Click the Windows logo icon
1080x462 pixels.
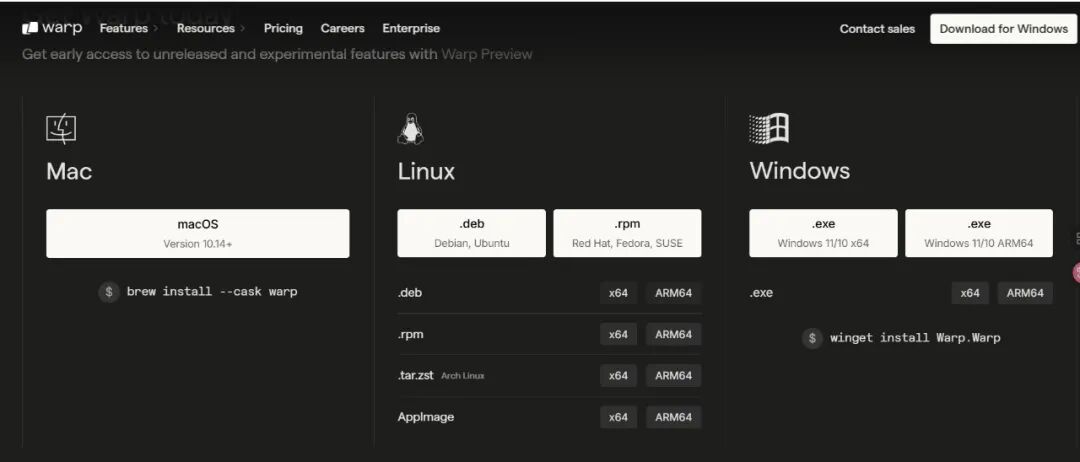[x=769, y=129]
